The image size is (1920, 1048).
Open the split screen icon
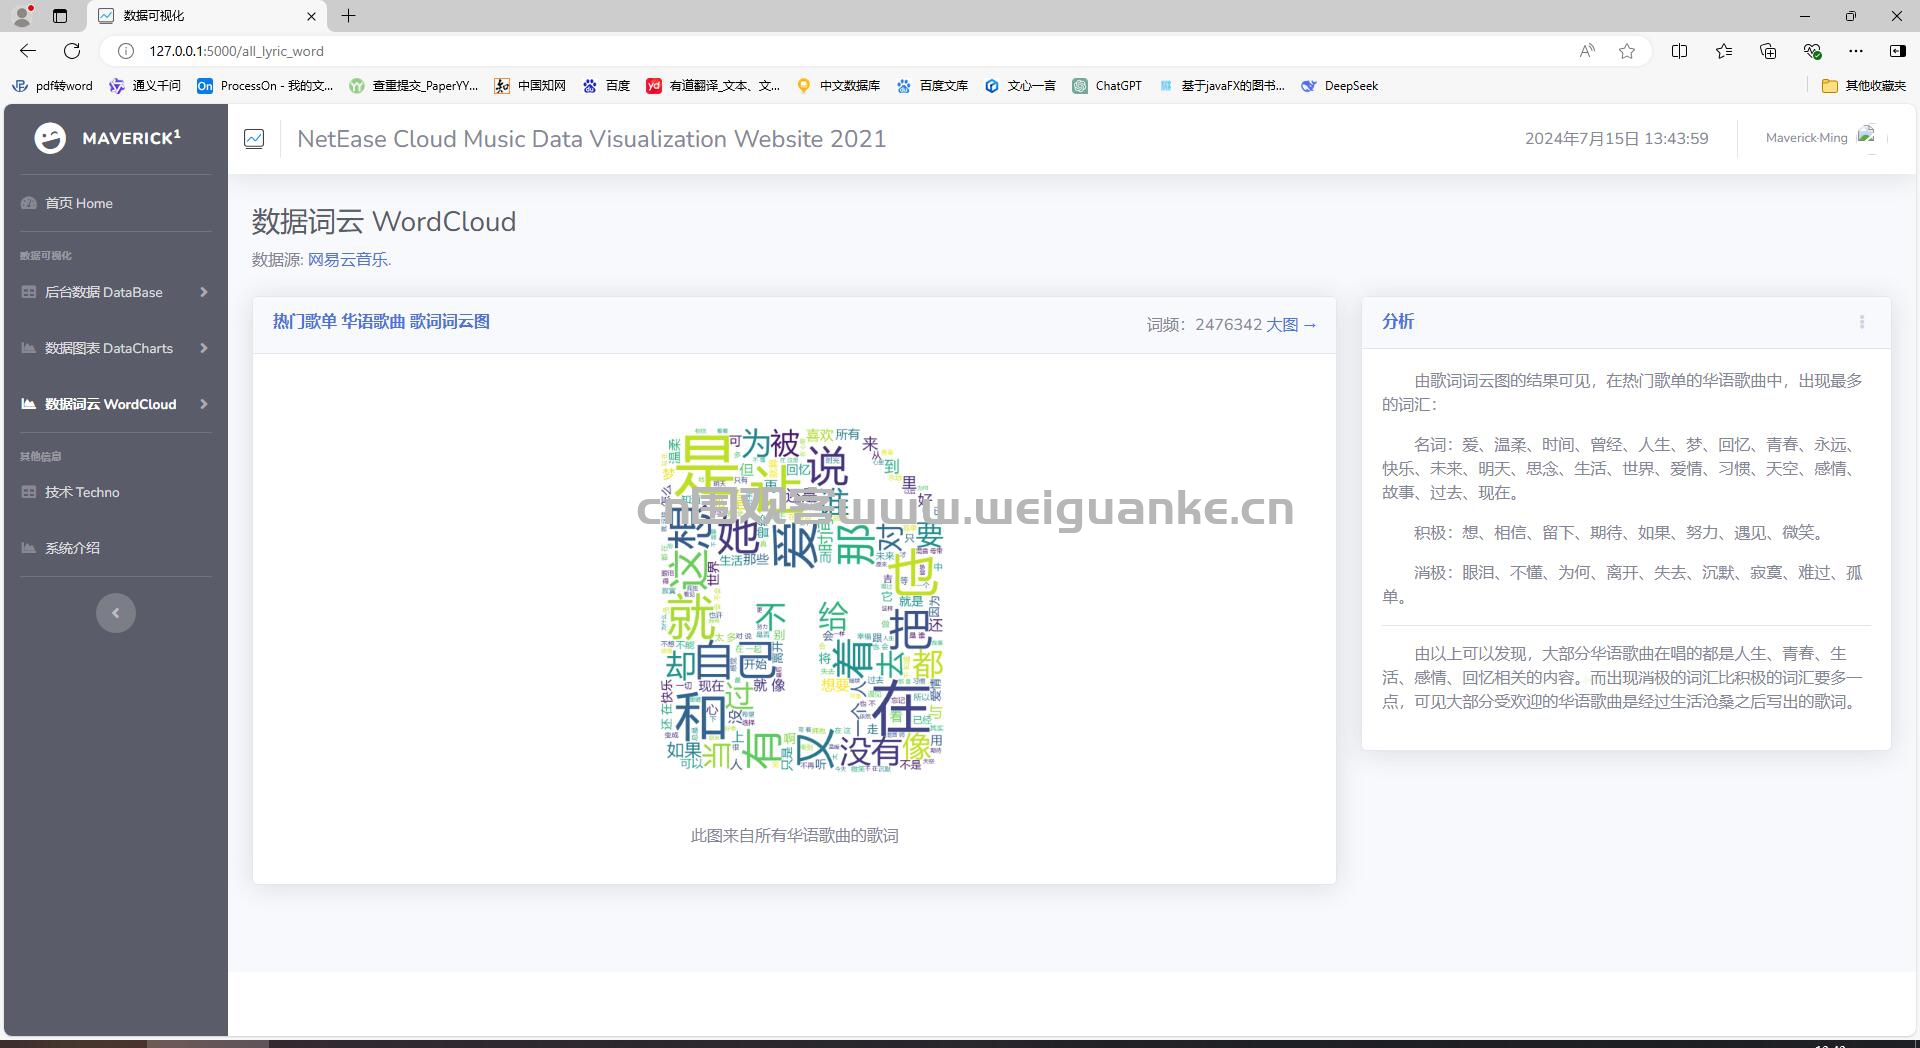click(x=1680, y=51)
